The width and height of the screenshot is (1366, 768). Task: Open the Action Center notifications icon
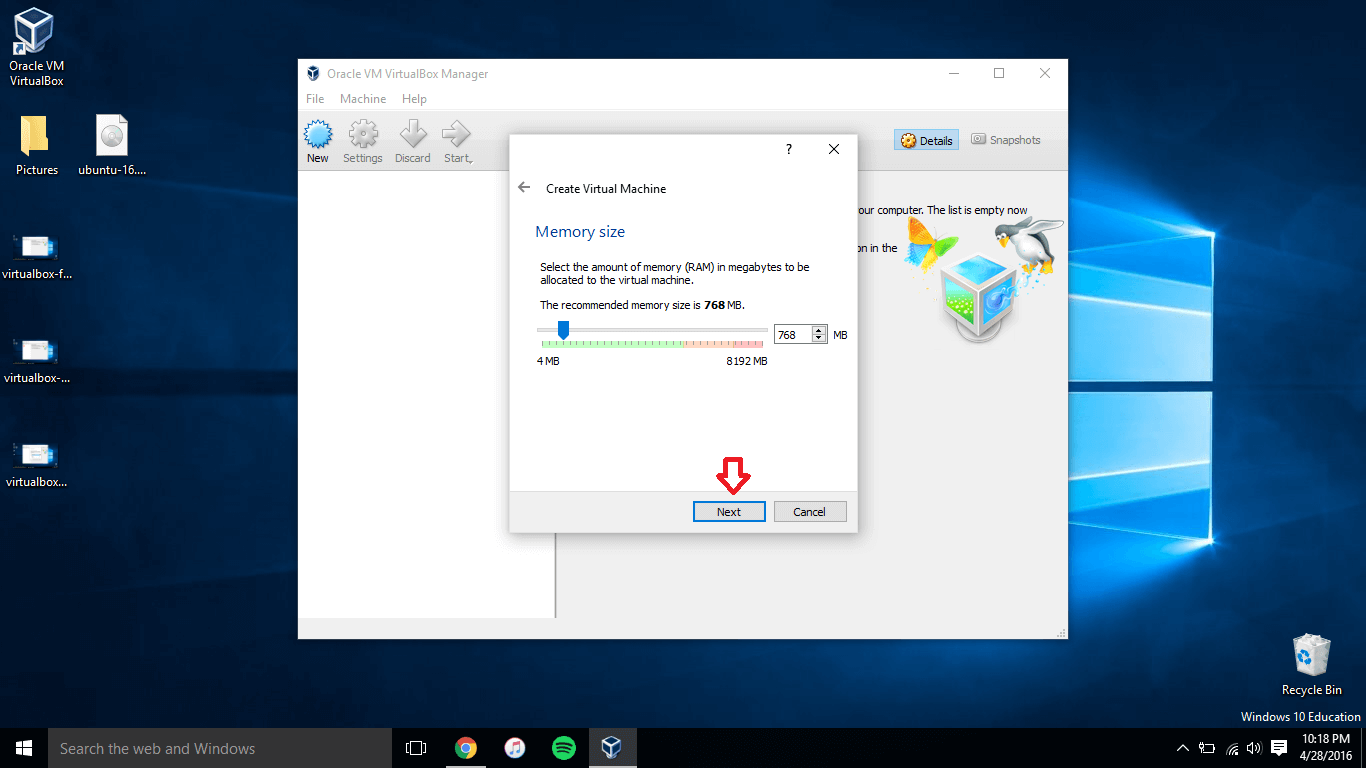coord(1279,748)
